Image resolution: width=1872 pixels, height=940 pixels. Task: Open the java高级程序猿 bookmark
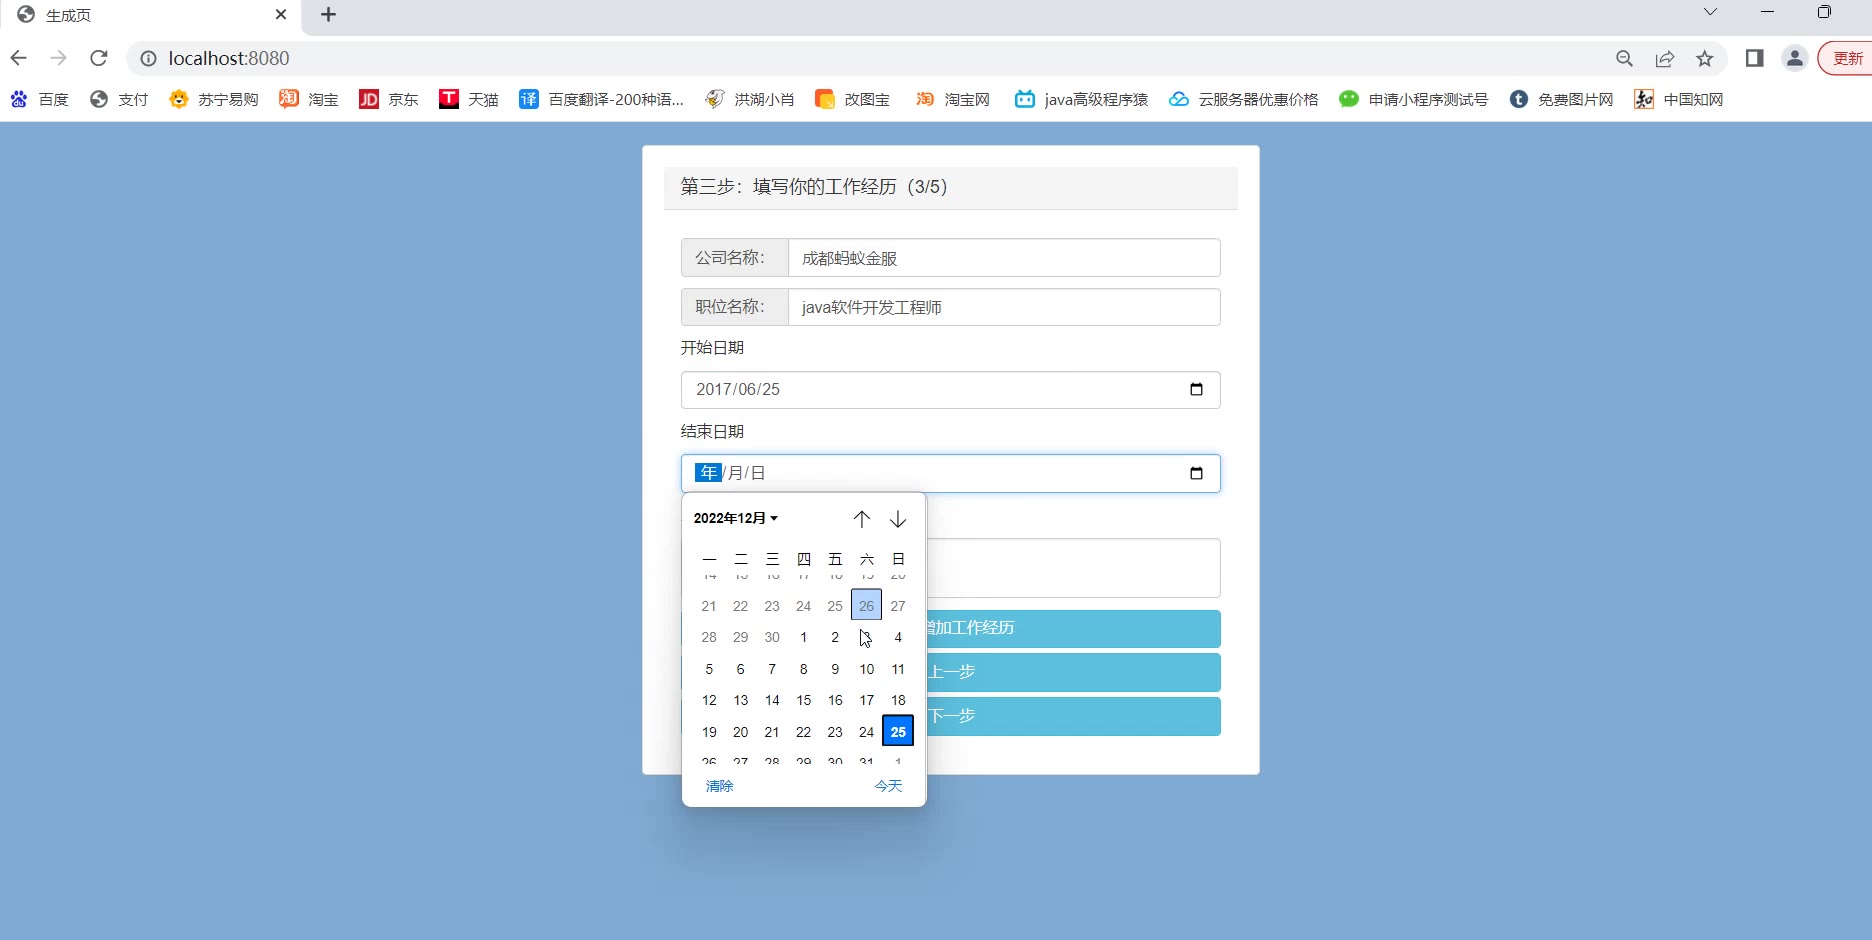point(1081,99)
